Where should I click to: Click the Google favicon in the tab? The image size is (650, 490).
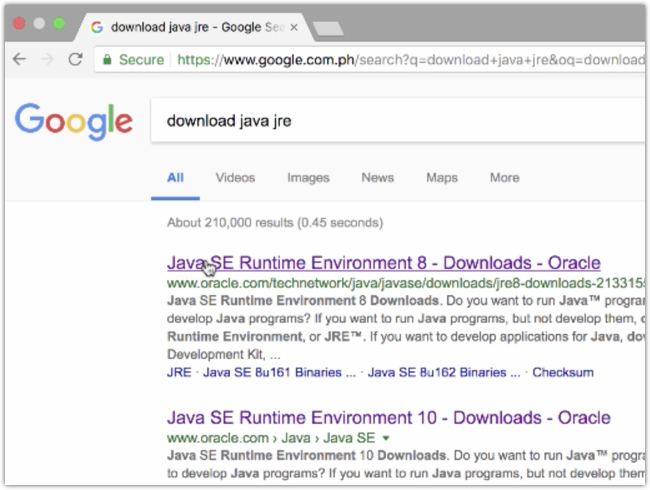click(x=97, y=27)
